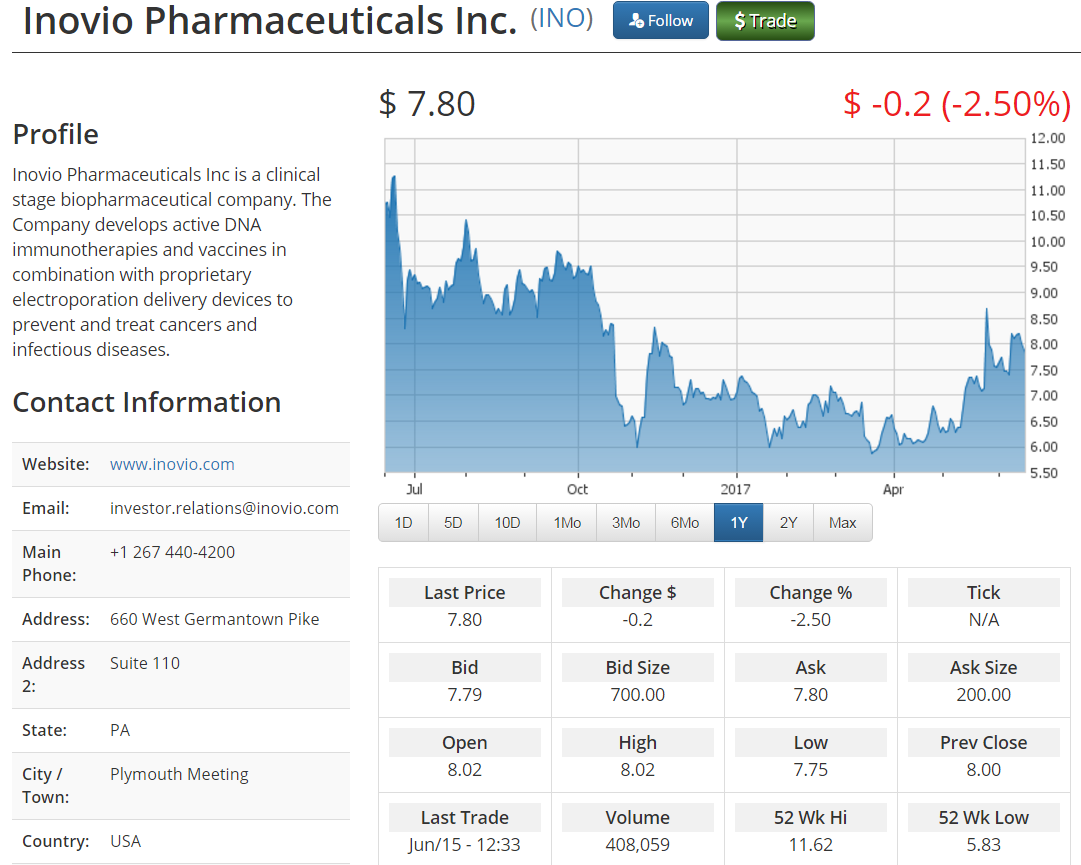The height and width of the screenshot is (865, 1081).
Task: Click the State value PA
Action: coord(120,731)
